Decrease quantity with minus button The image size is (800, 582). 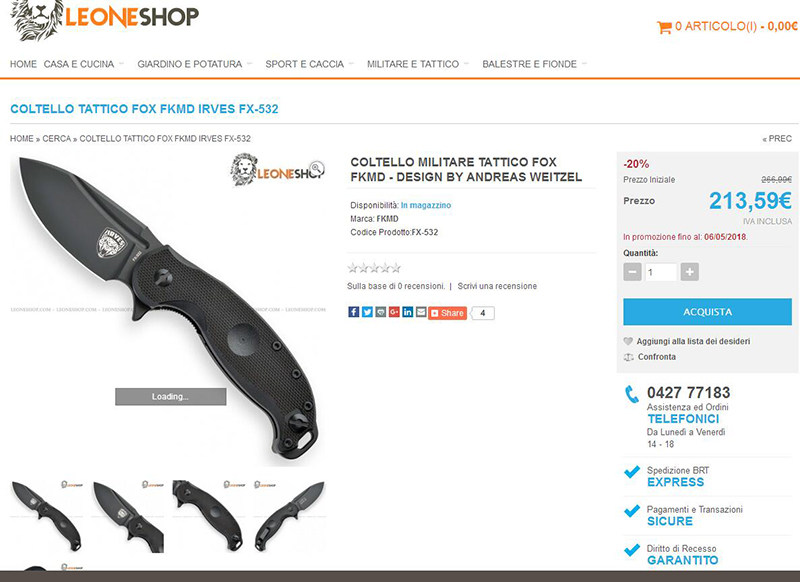pos(632,272)
